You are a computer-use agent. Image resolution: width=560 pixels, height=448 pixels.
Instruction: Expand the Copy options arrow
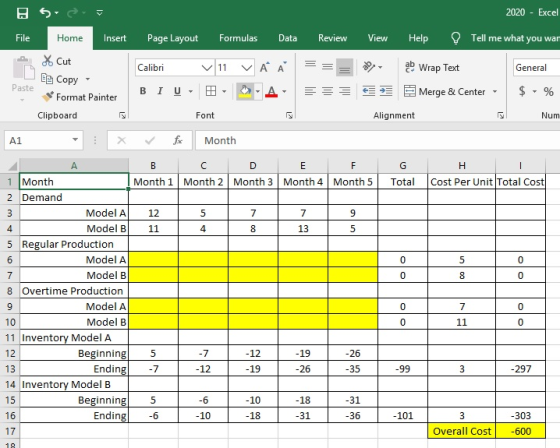tap(88, 79)
